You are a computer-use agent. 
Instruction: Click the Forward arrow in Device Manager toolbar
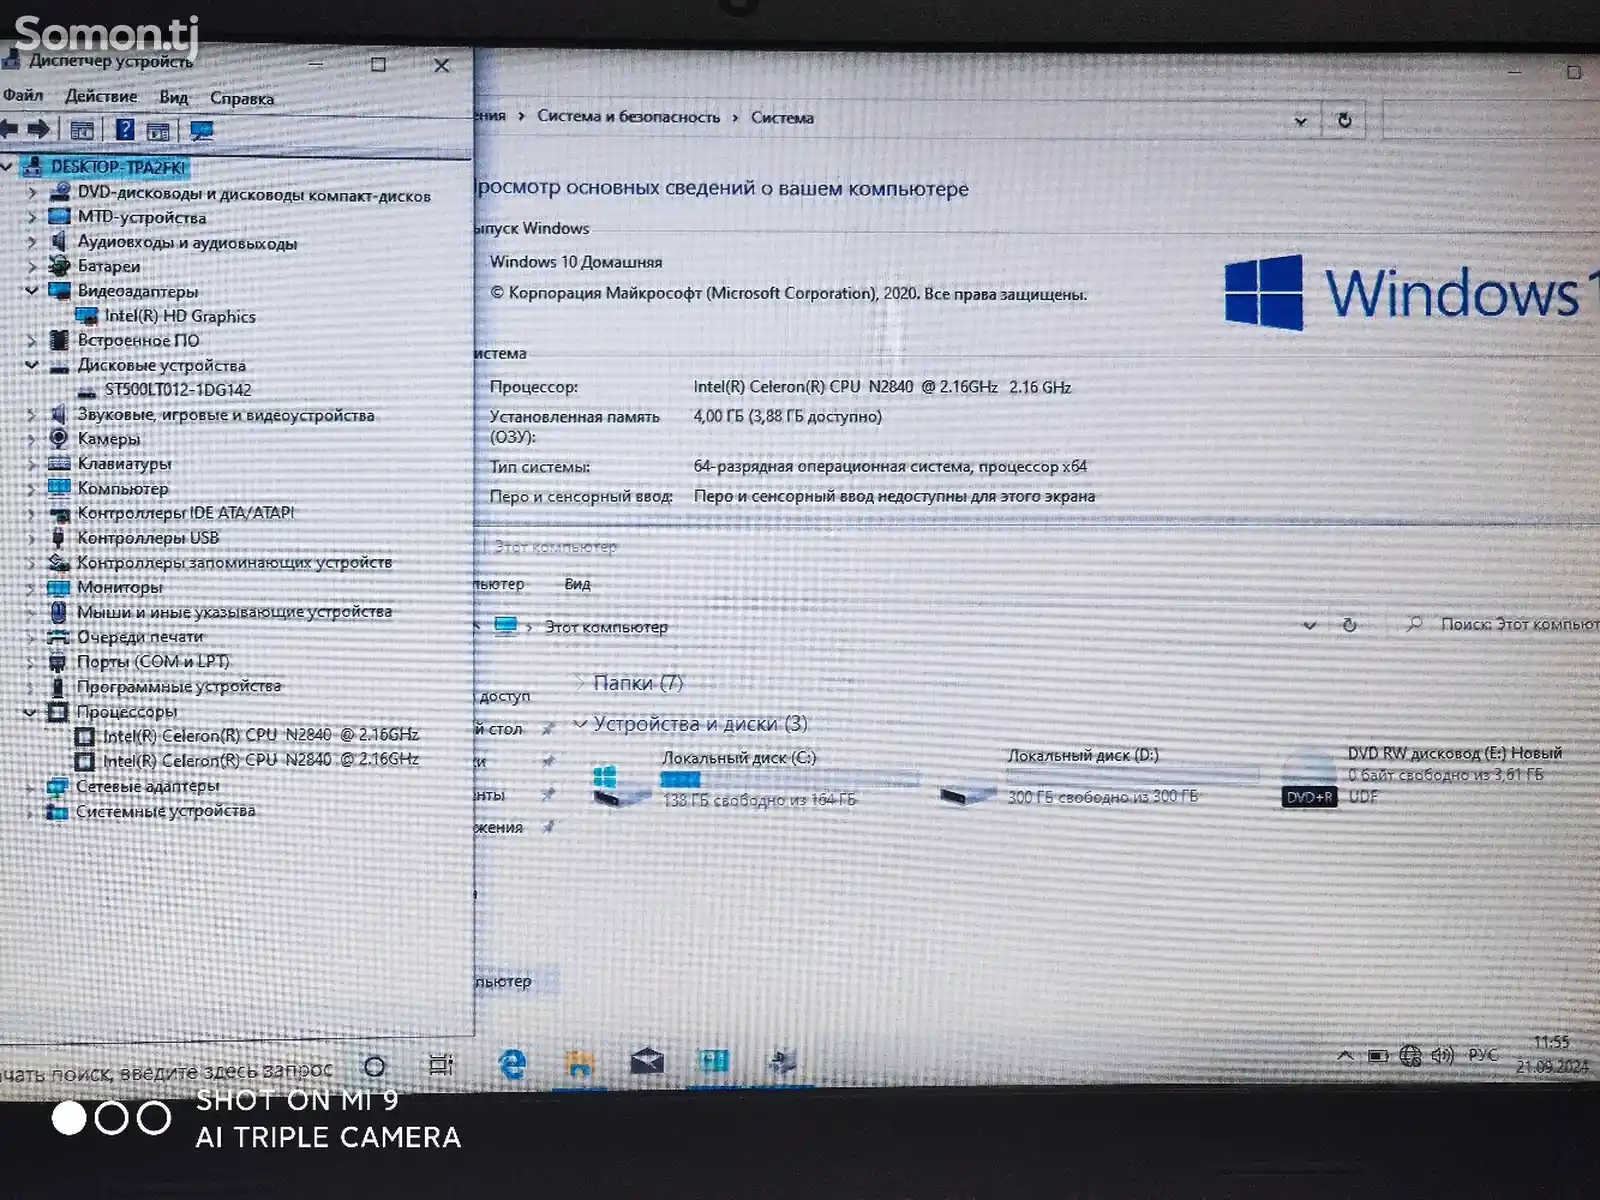[39, 129]
